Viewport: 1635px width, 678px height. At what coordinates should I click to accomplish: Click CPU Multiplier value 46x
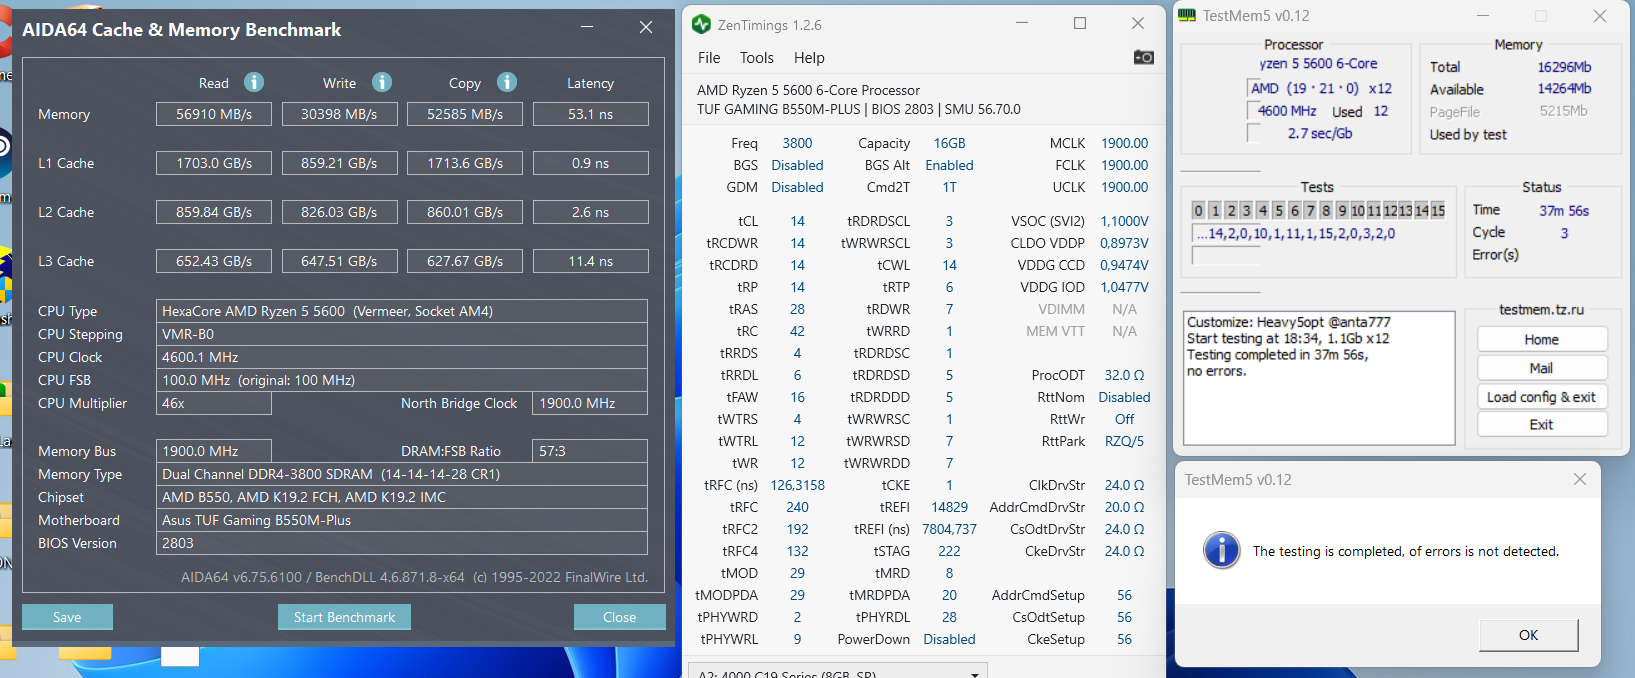point(214,403)
